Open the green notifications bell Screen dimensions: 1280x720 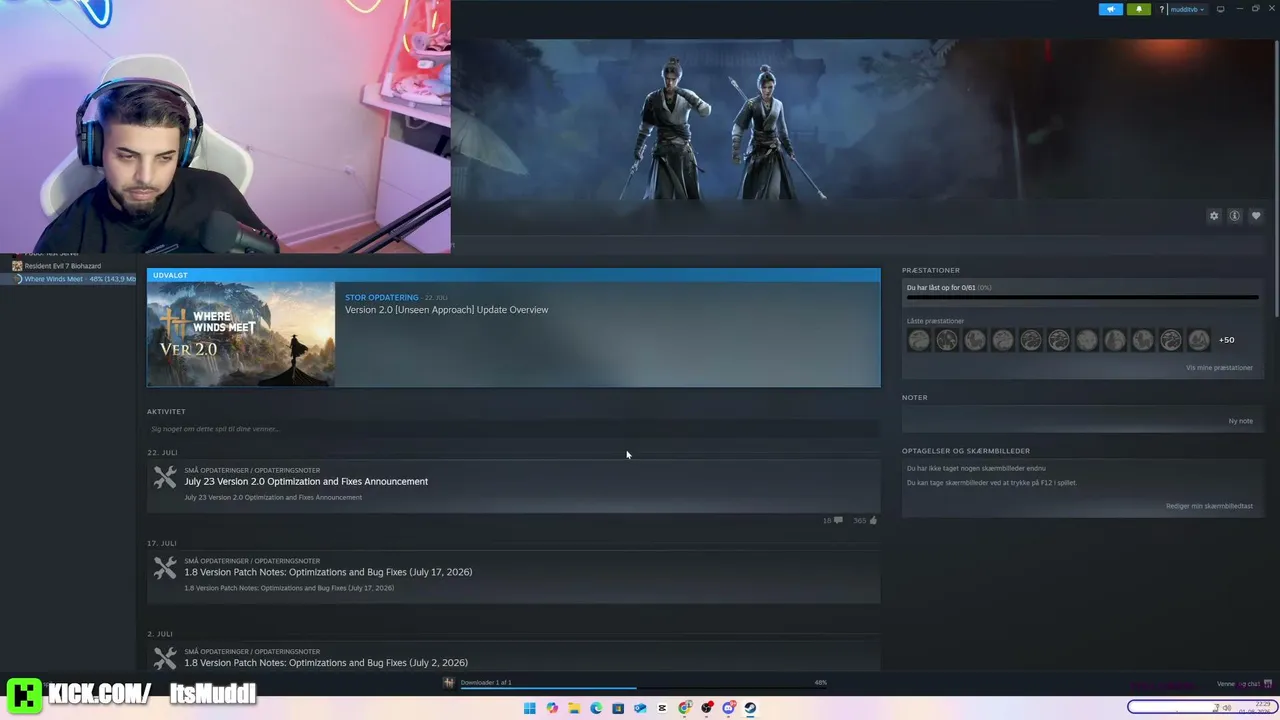[x=1138, y=9]
